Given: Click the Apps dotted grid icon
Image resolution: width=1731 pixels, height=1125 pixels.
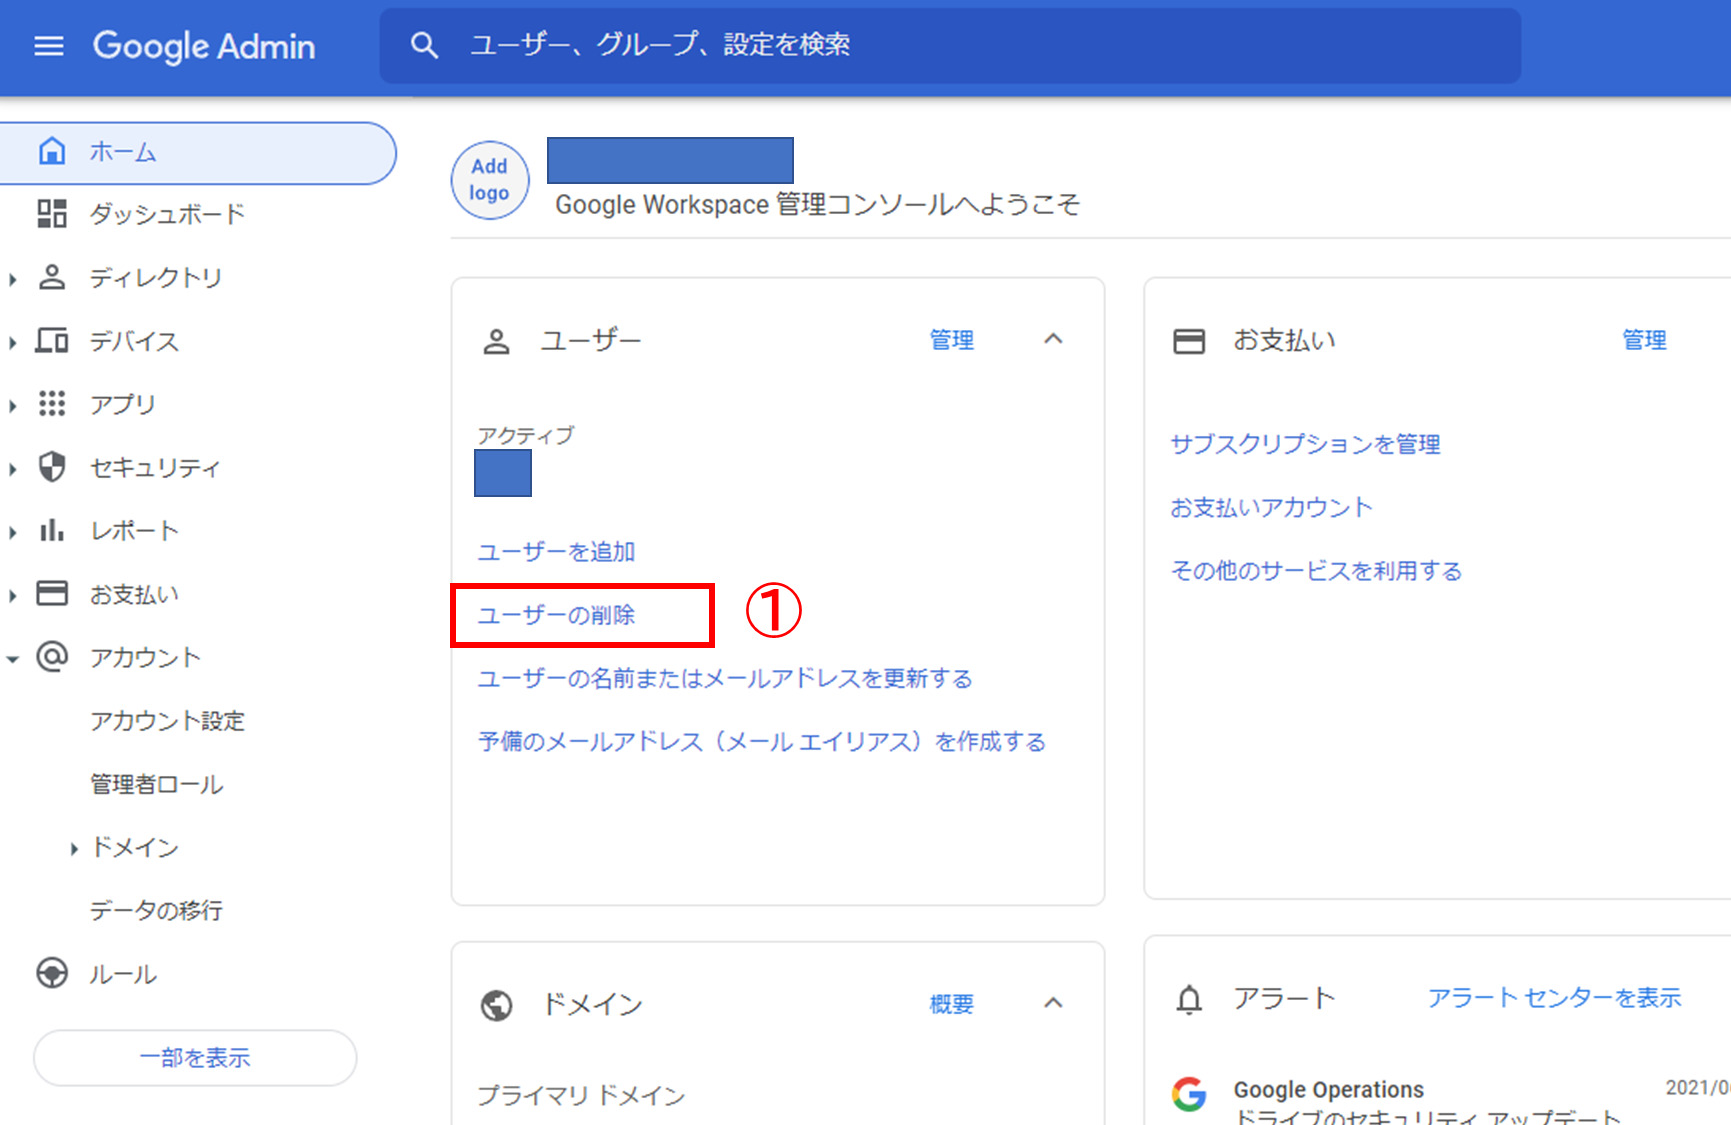Looking at the screenshot, I should tap(52, 404).
